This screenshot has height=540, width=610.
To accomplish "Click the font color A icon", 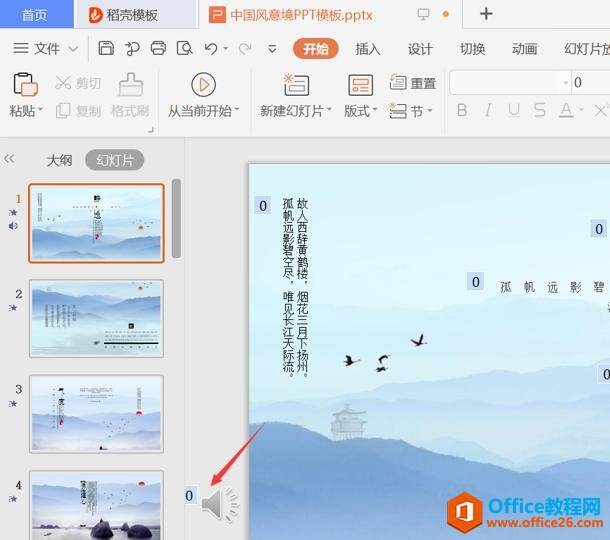I will [566, 110].
